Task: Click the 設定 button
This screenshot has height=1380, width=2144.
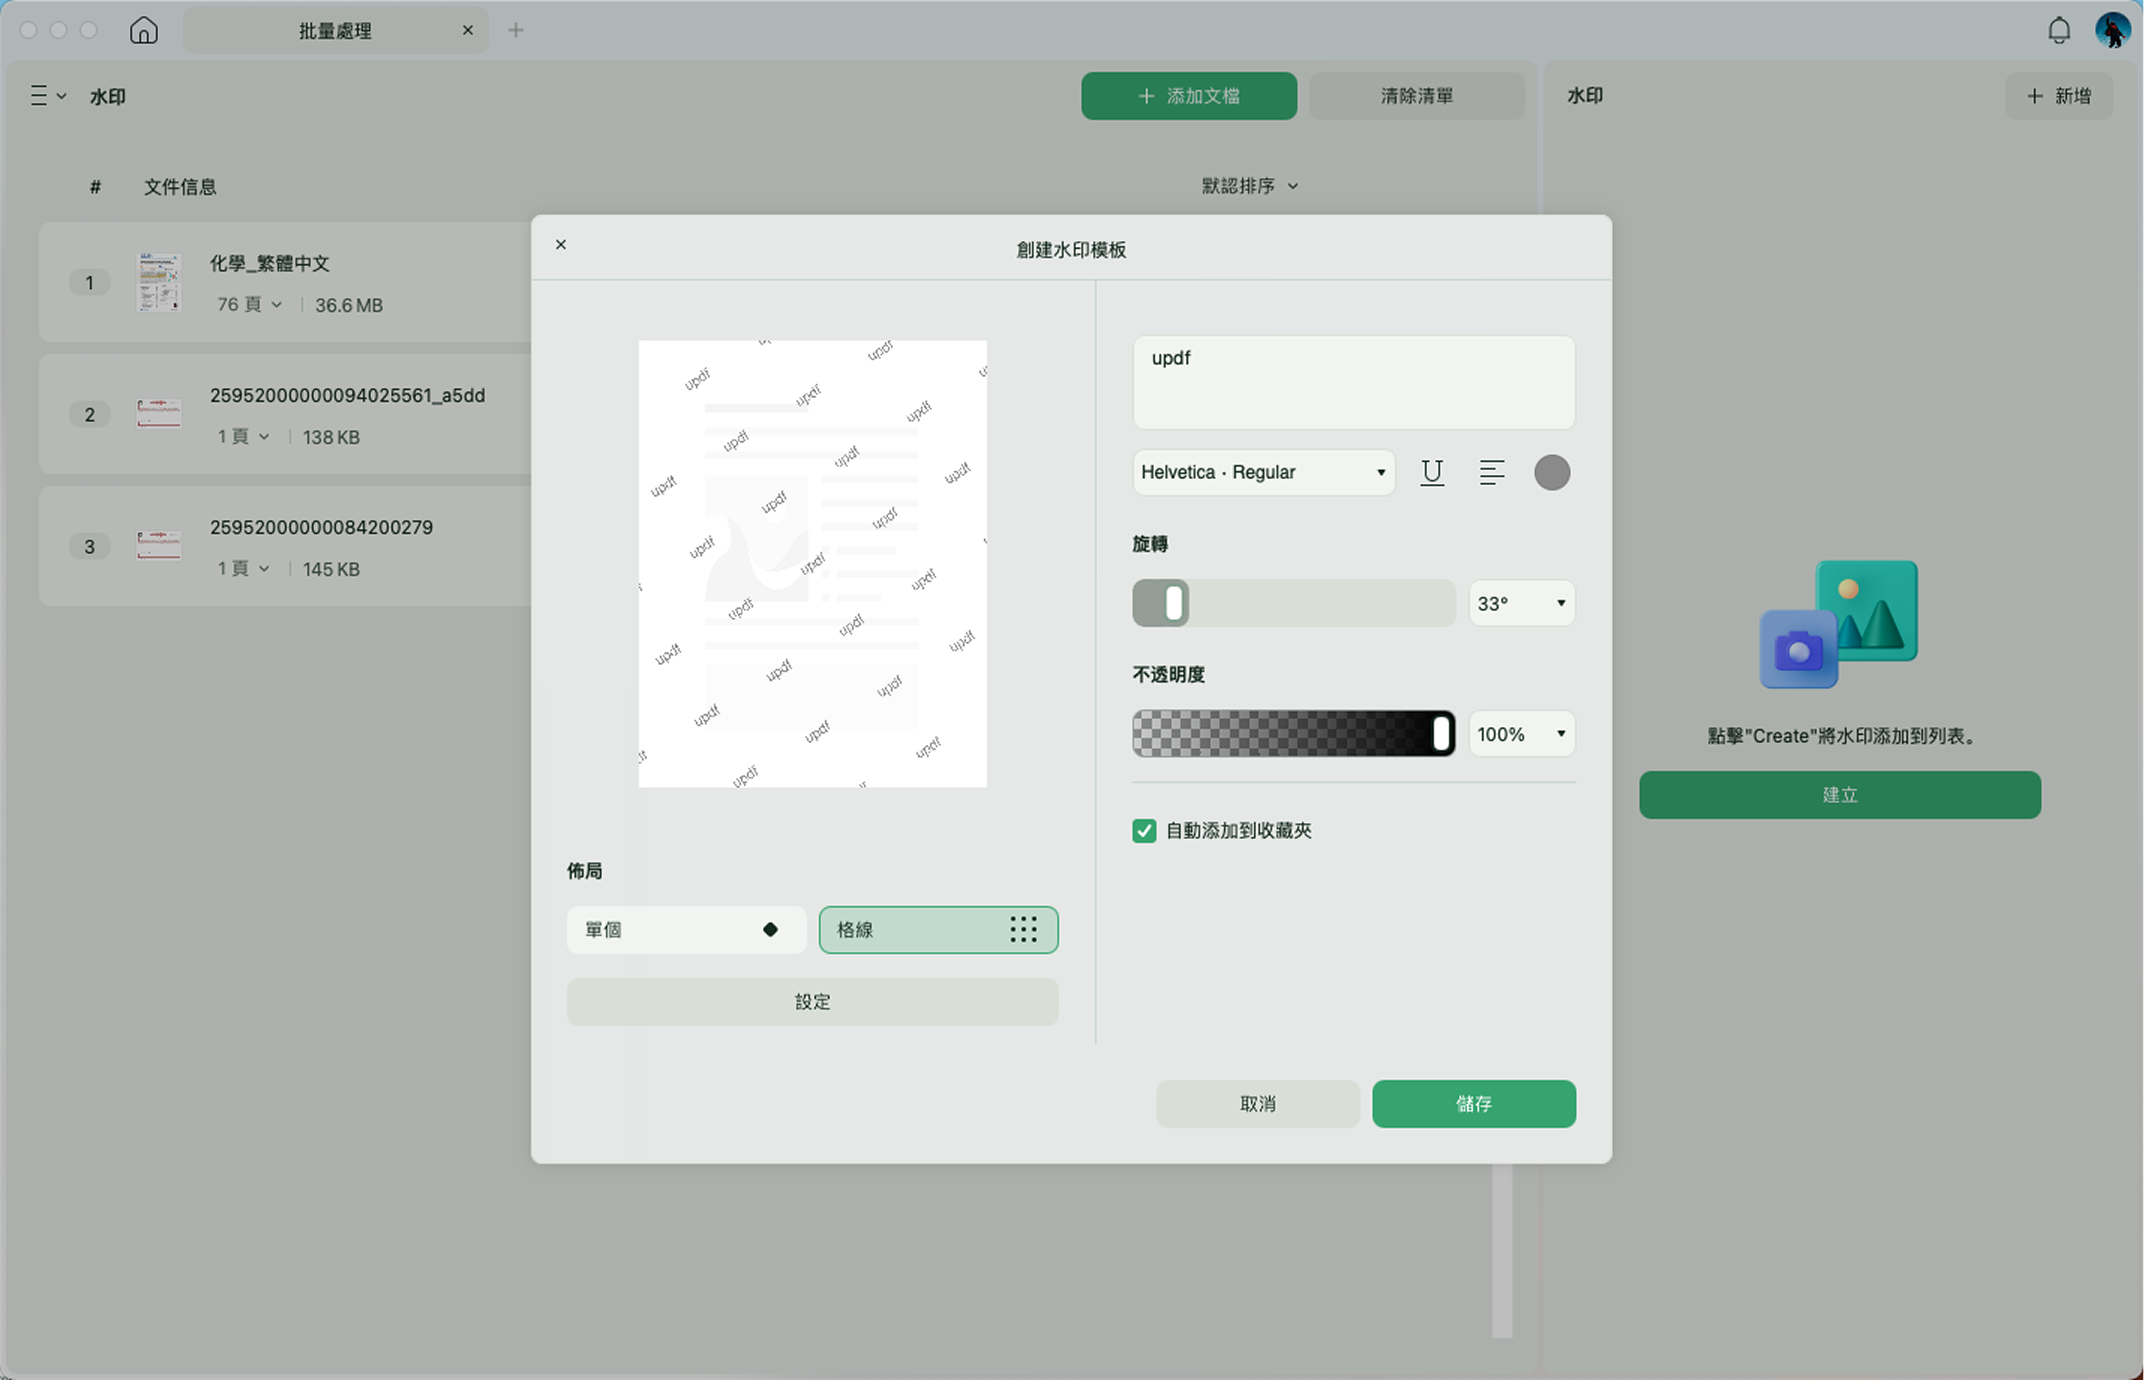Action: 812,1002
